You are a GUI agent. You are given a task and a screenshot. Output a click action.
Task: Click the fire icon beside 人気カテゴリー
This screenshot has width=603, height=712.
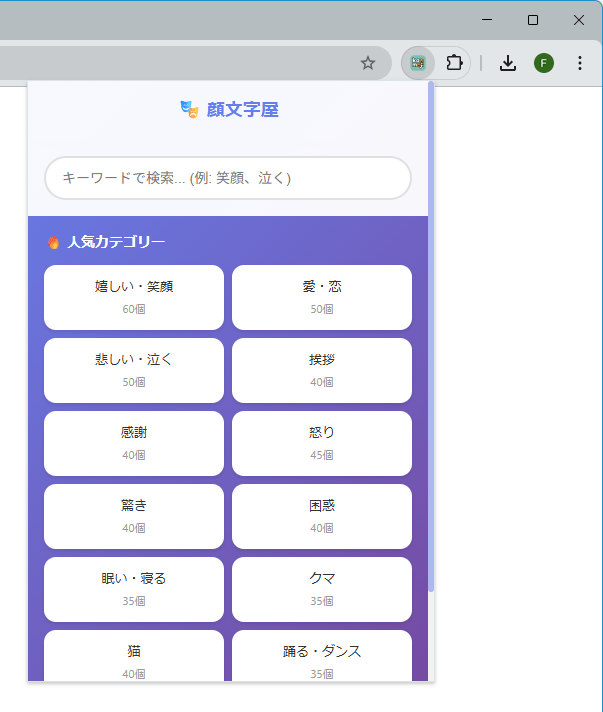54,242
